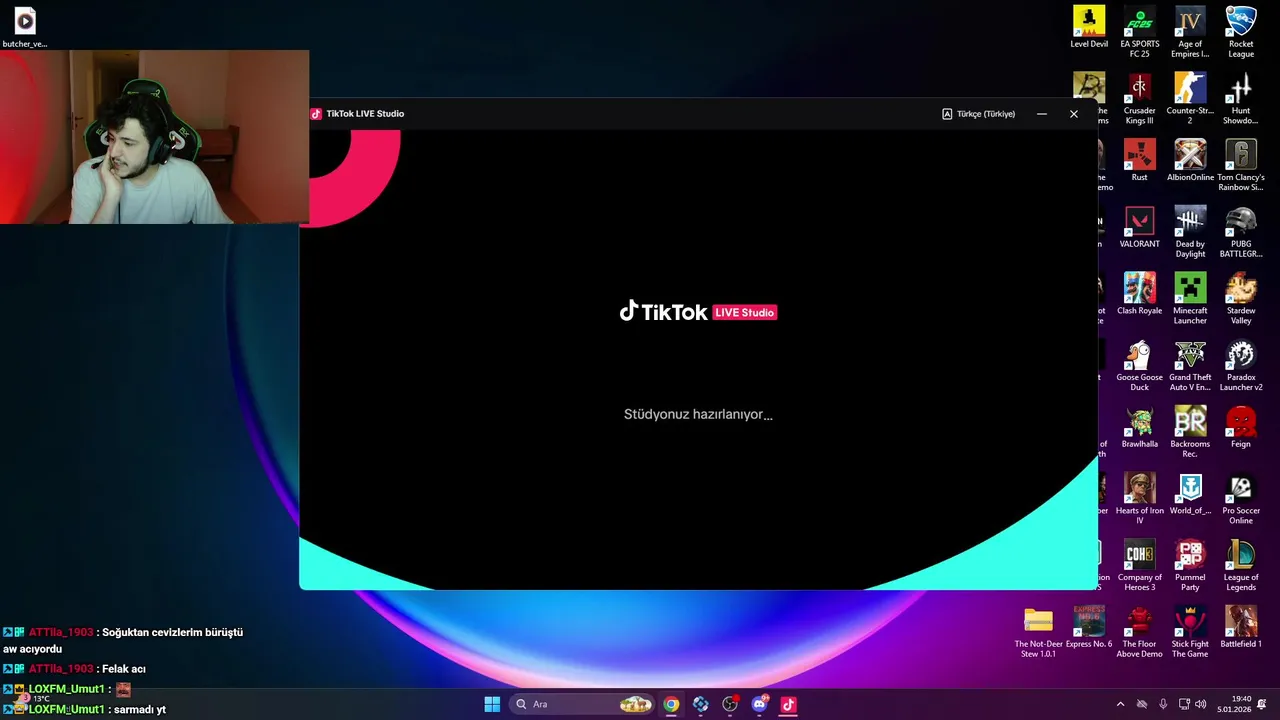
Task: Click the TikTok logo in the title bar
Action: (316, 114)
